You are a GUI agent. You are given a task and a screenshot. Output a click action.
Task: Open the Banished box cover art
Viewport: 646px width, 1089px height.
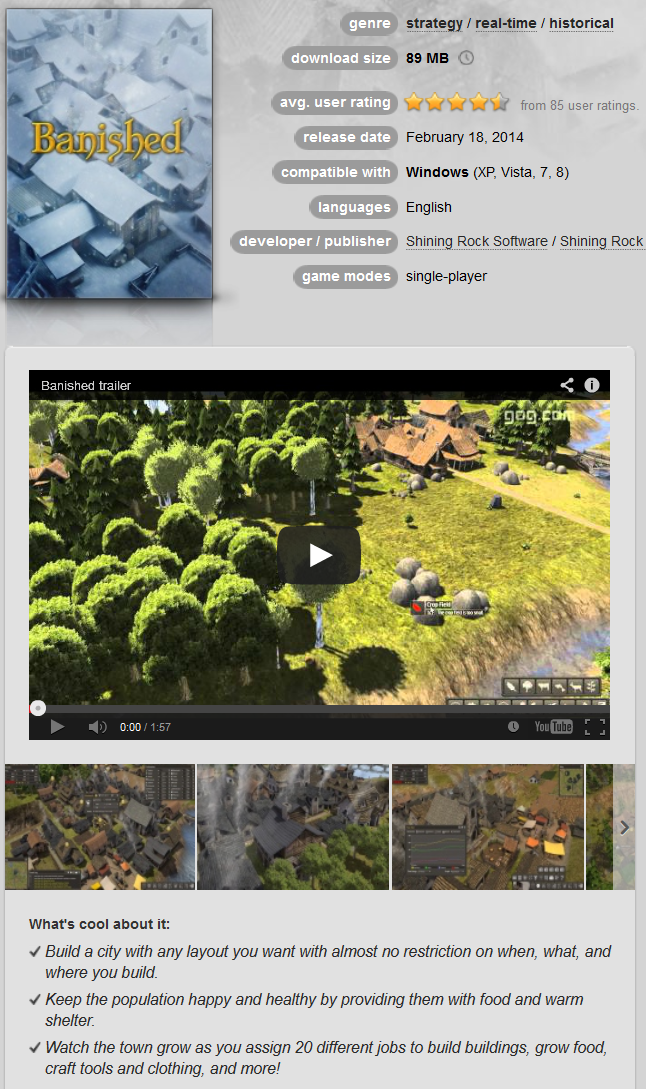click(109, 153)
